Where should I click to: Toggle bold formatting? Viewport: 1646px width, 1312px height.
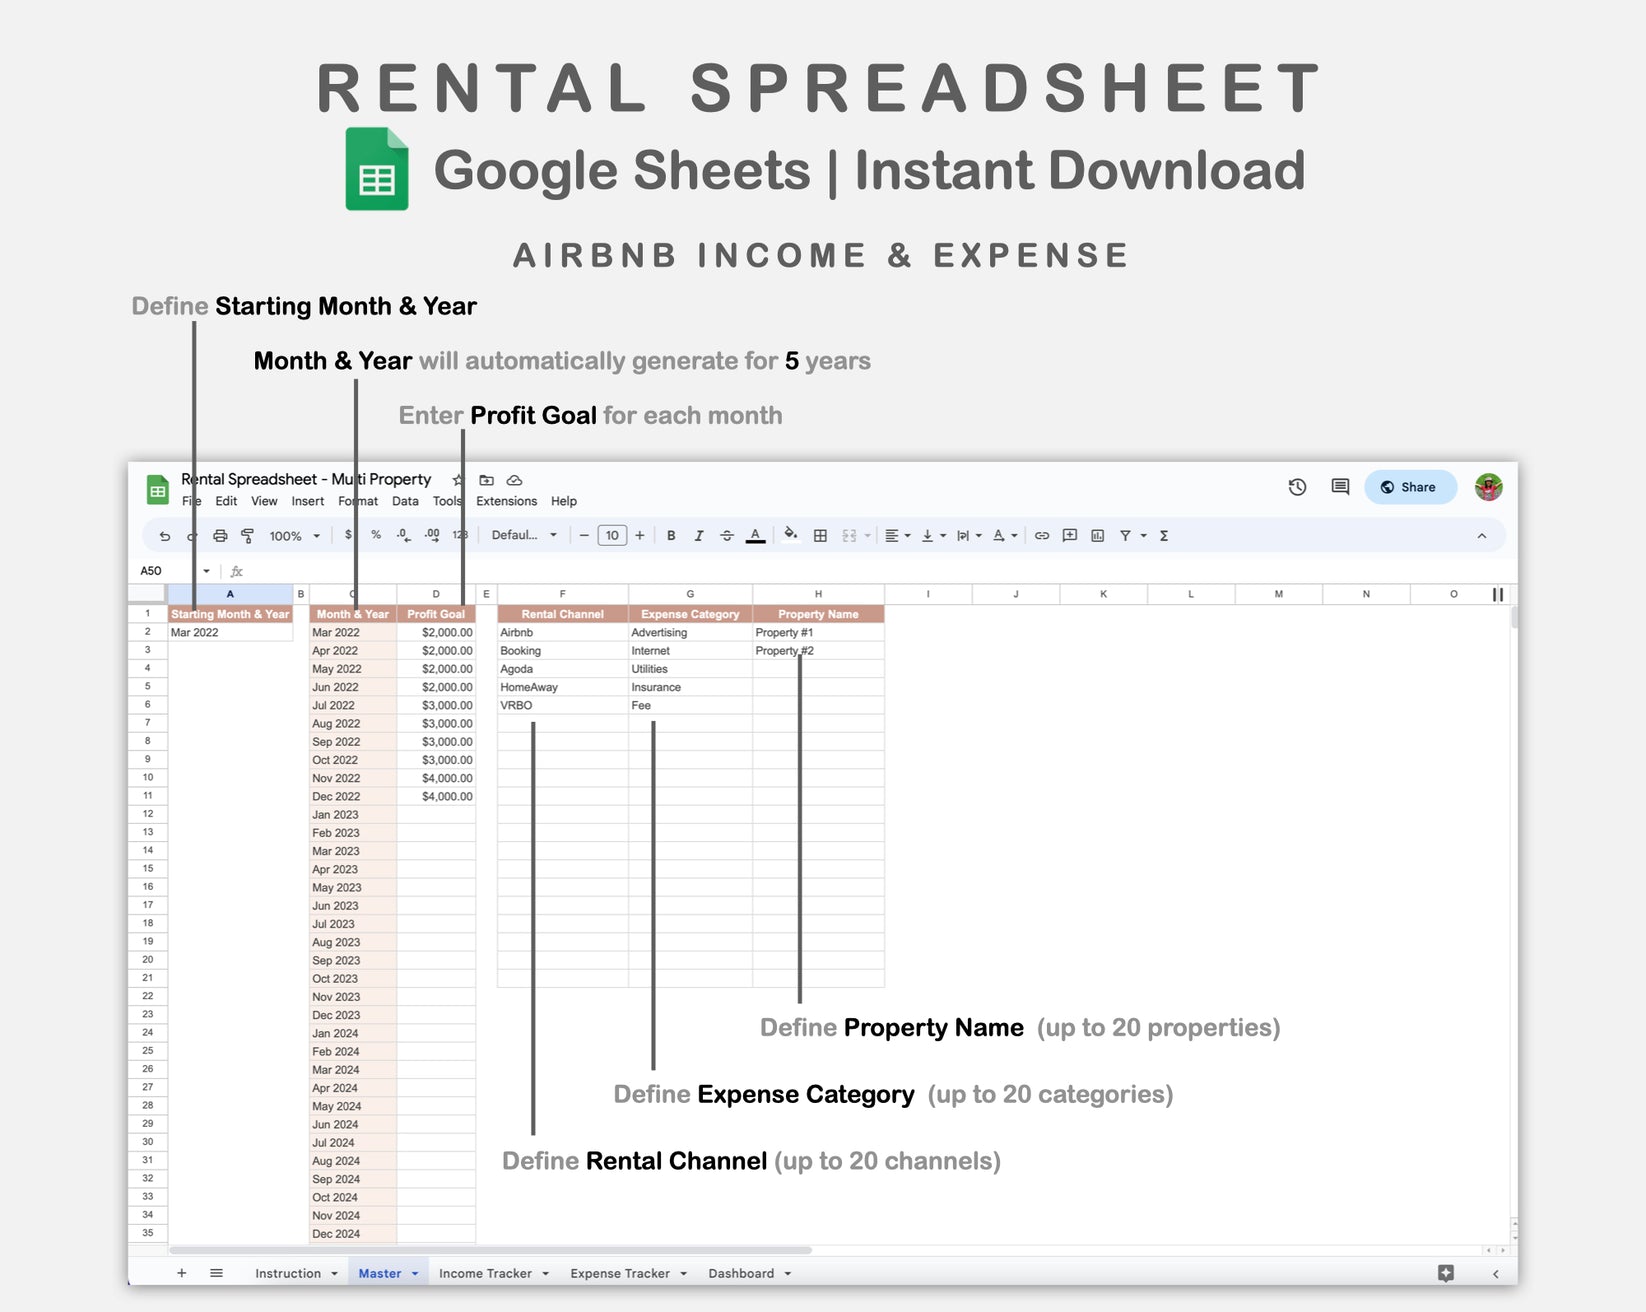point(670,535)
